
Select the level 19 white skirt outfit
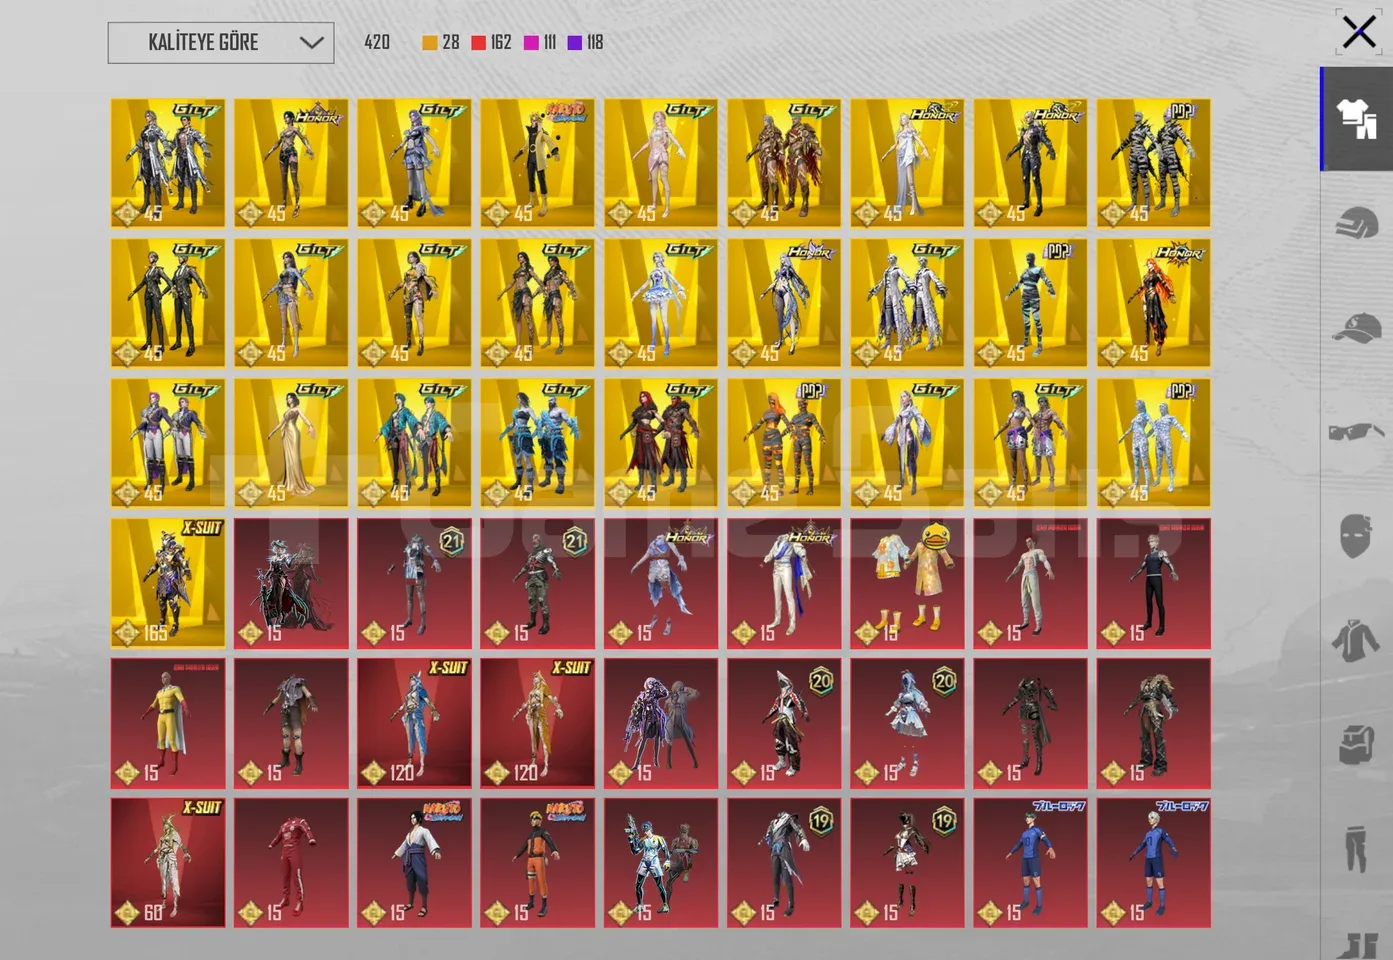click(x=907, y=863)
